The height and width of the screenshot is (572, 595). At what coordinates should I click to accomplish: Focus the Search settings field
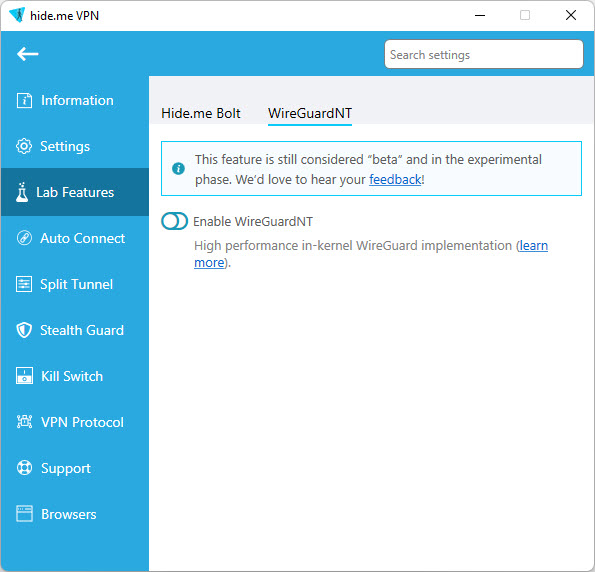[484, 54]
